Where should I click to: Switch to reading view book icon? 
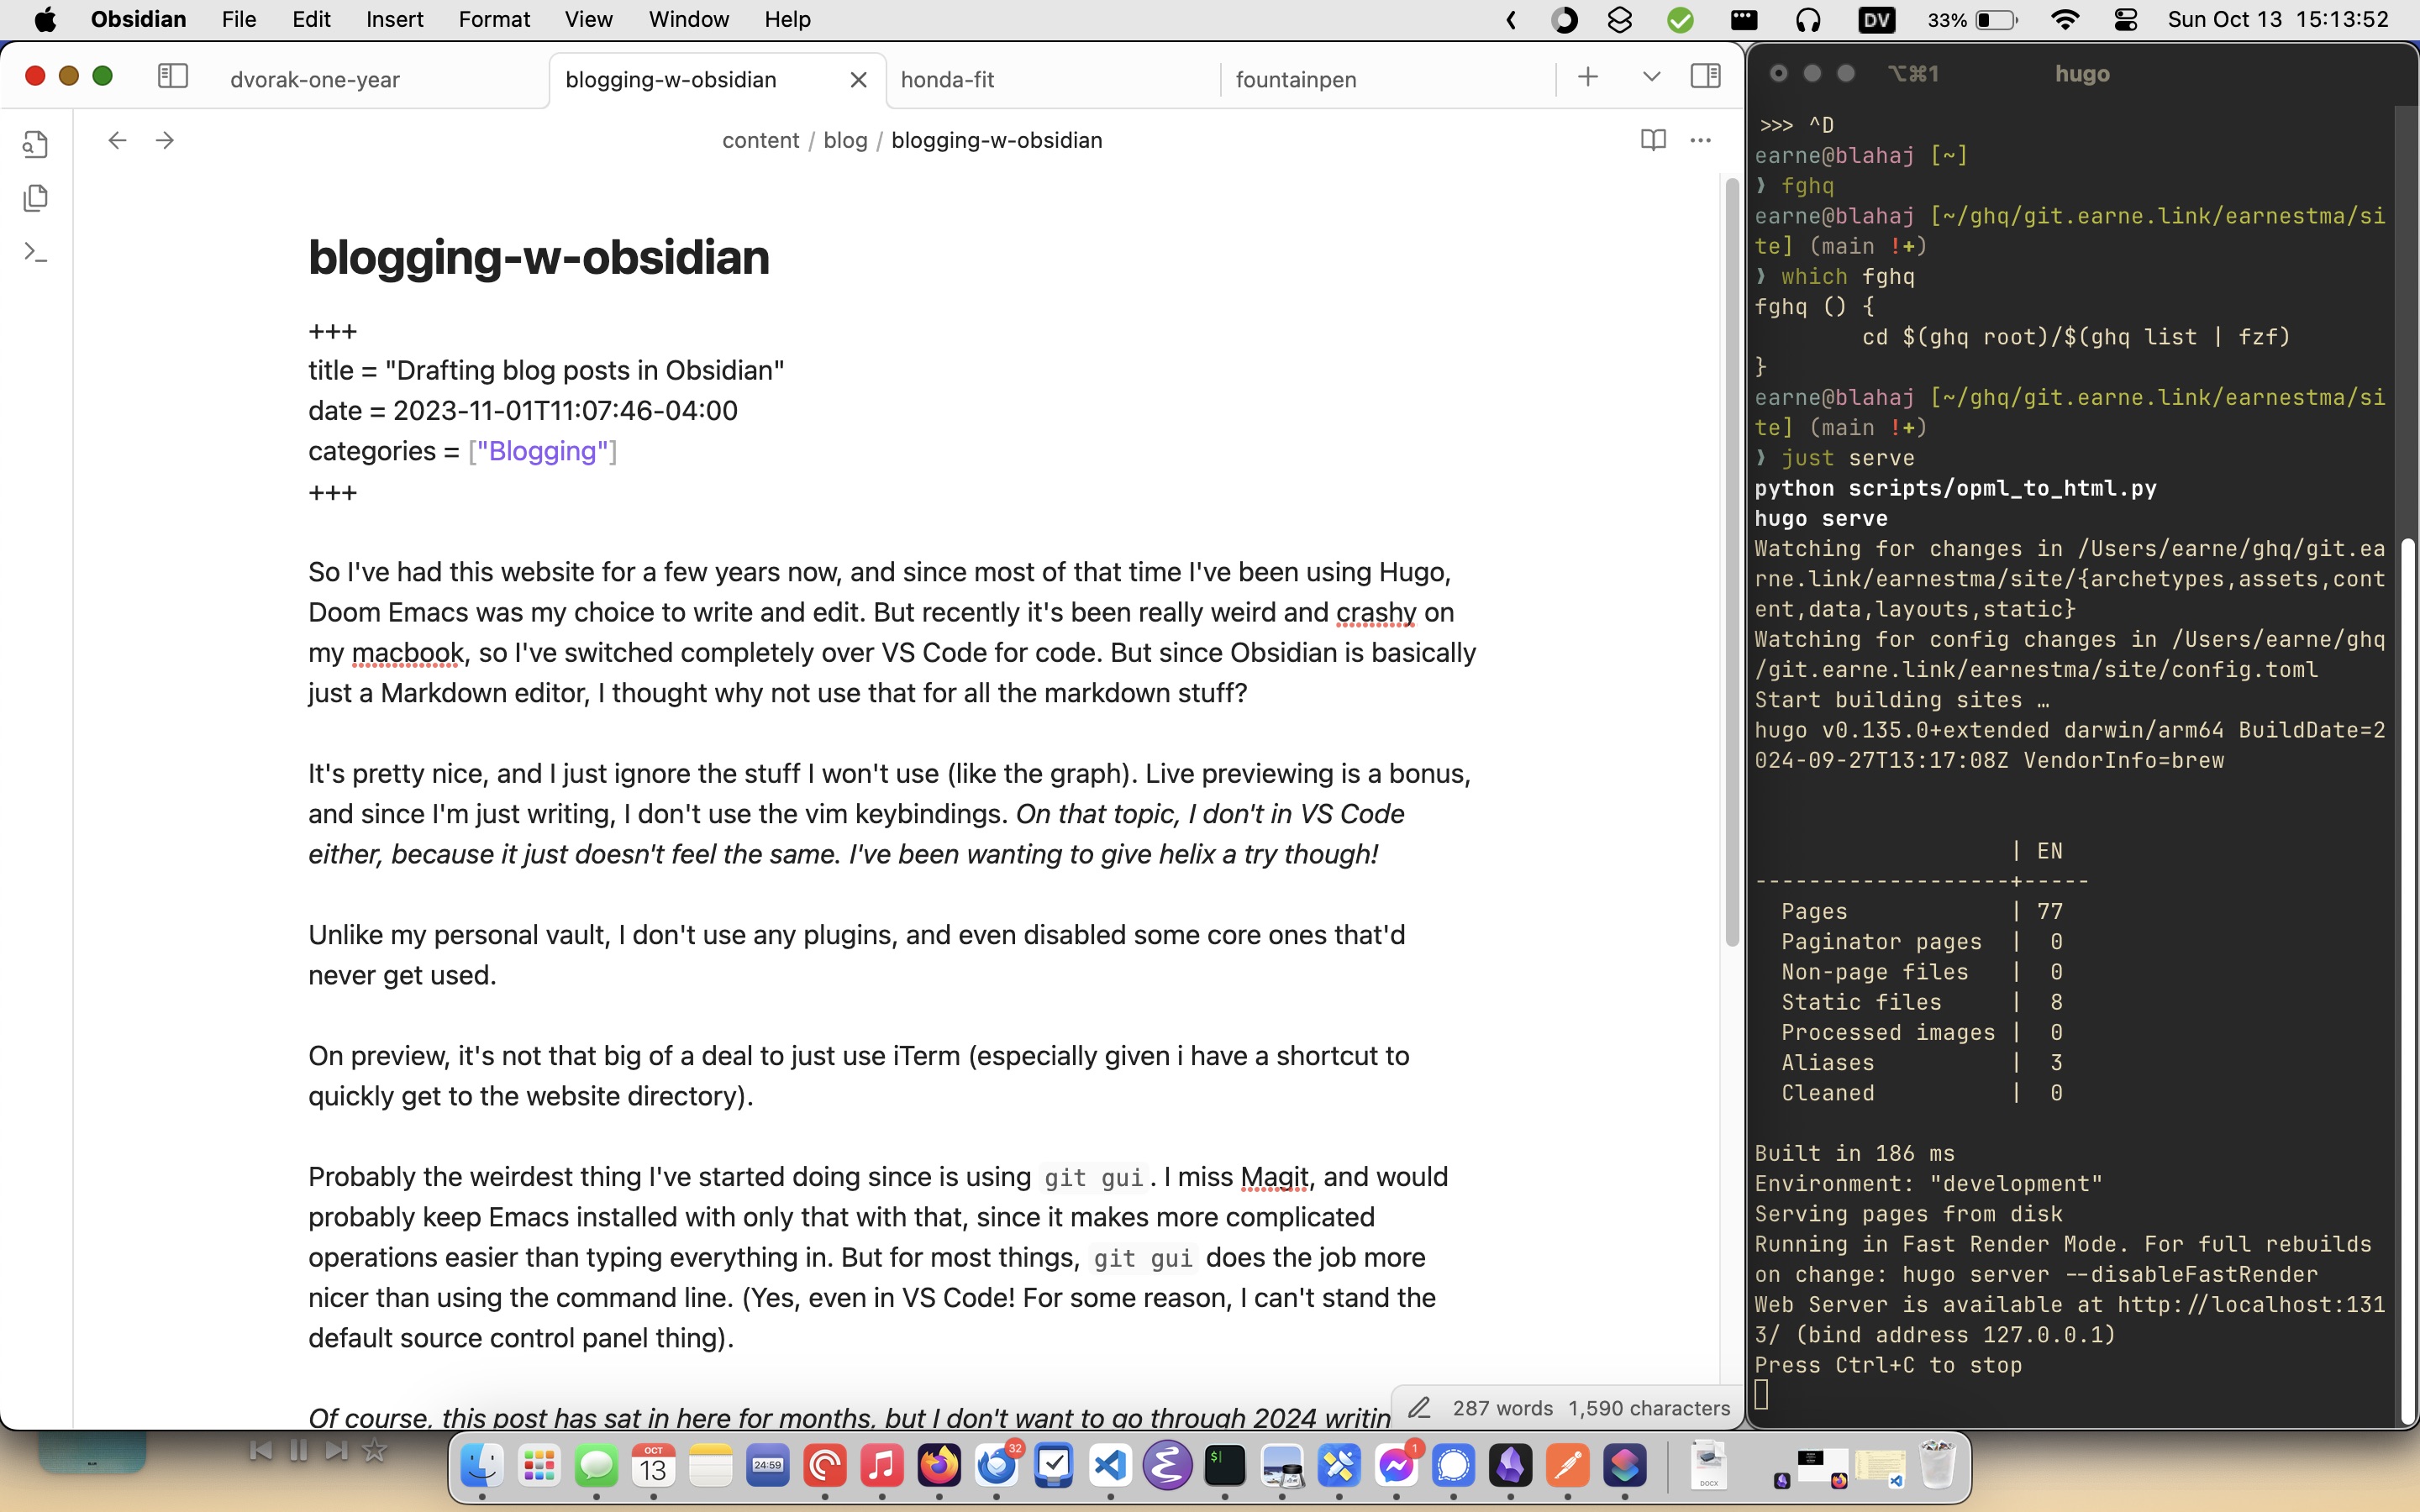[1653, 140]
